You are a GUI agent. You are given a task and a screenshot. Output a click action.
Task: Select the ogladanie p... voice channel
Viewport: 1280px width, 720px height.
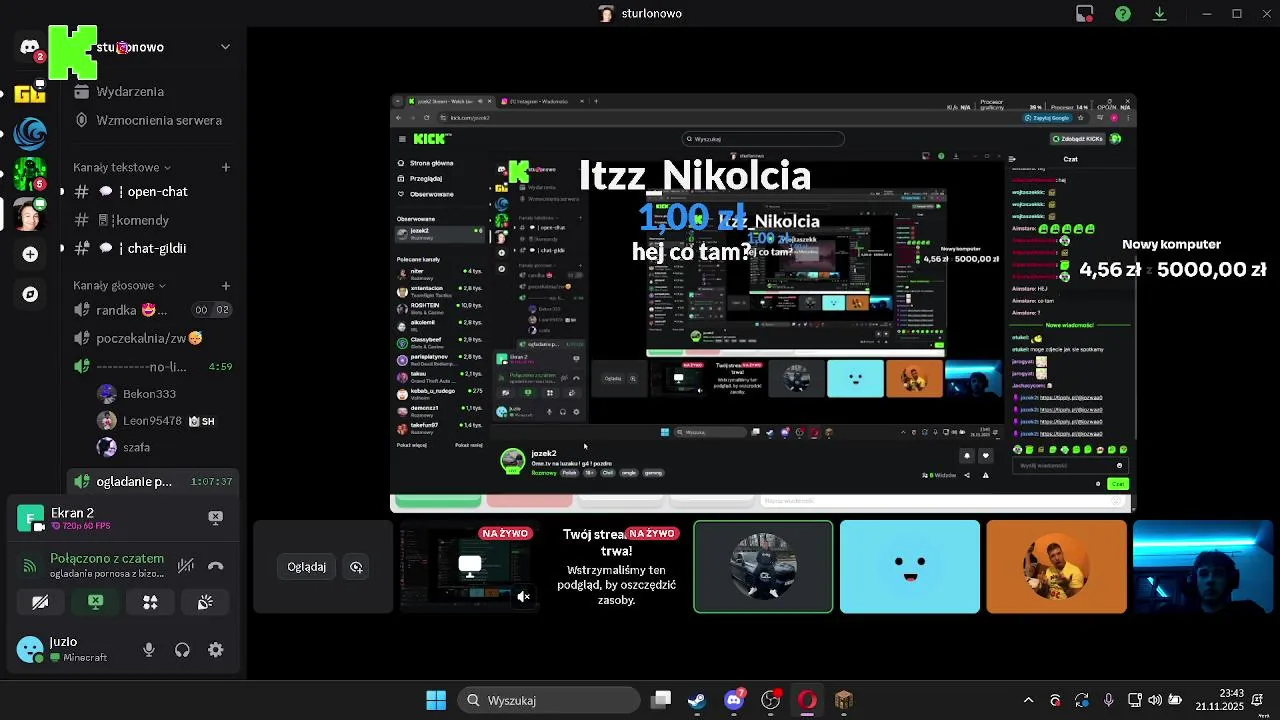click(x=152, y=481)
